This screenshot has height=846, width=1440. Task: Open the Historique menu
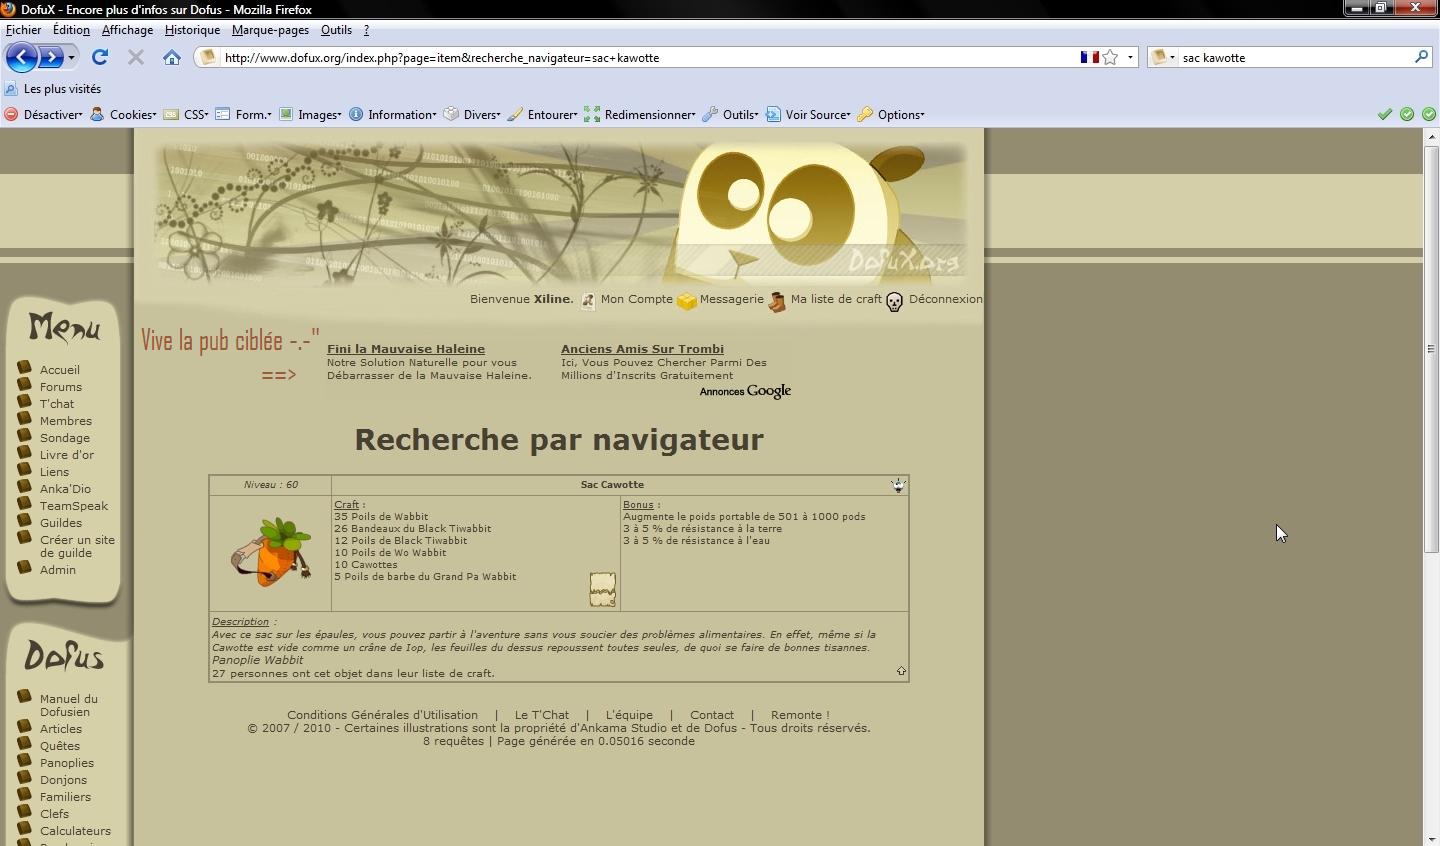tap(192, 30)
